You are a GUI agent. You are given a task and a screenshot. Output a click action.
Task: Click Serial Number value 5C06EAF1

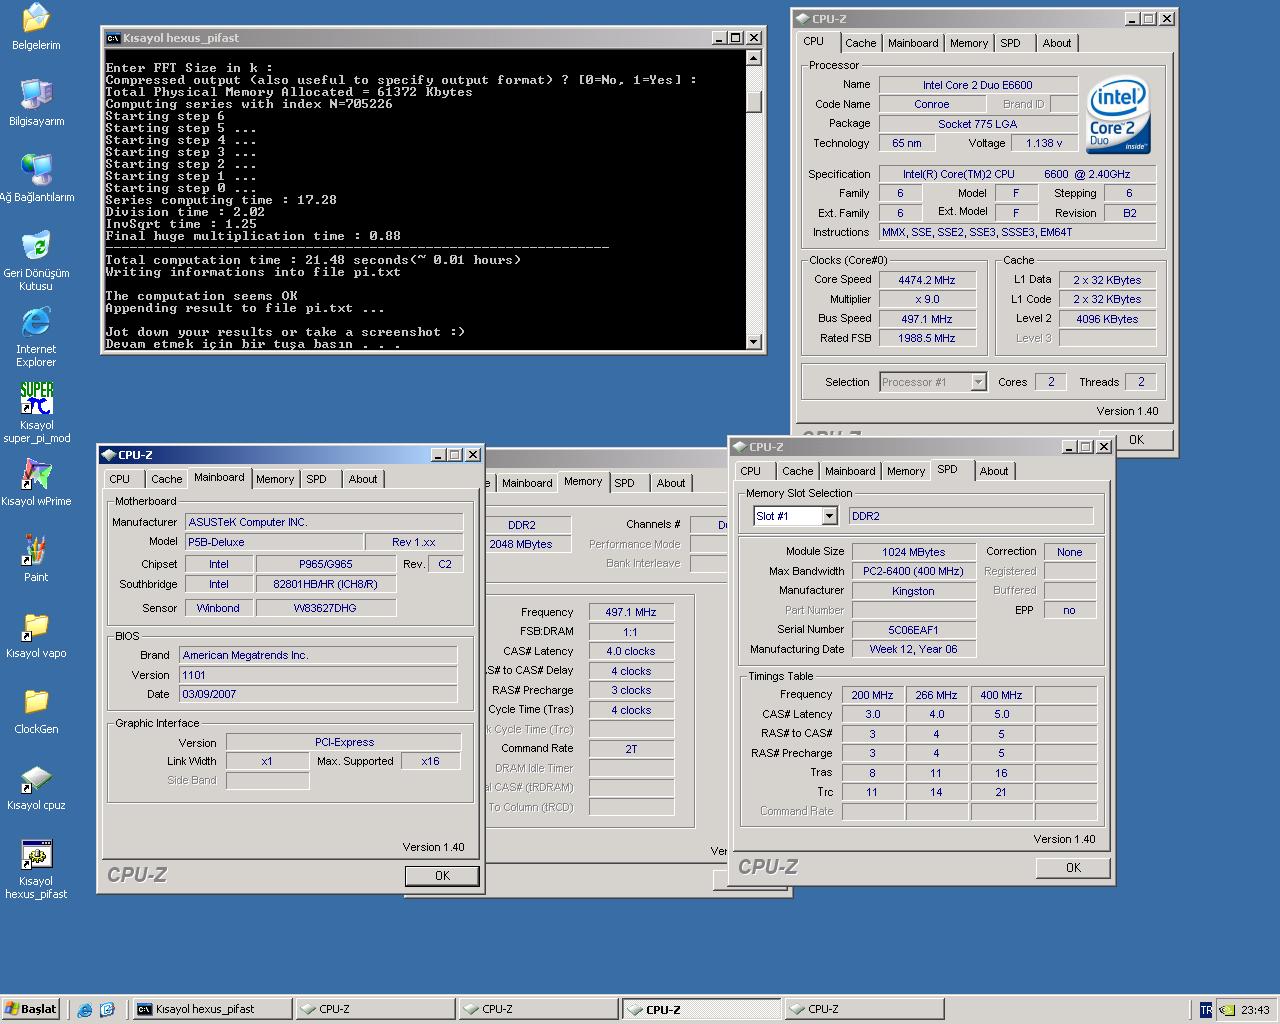click(913, 630)
